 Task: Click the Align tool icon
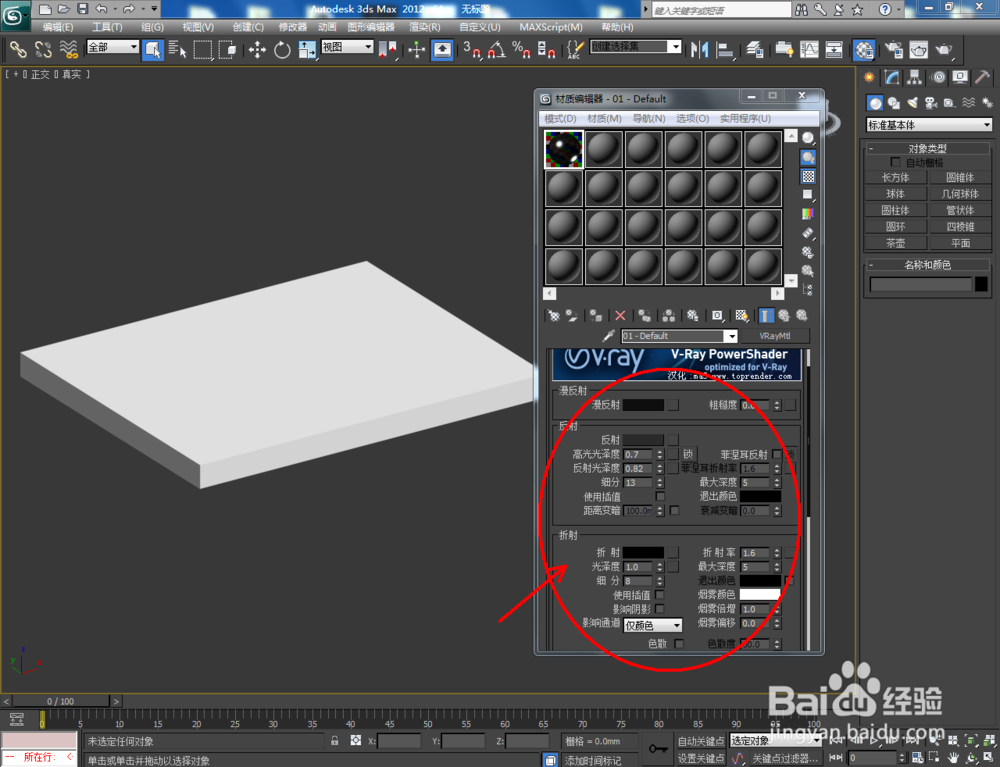tap(725, 50)
